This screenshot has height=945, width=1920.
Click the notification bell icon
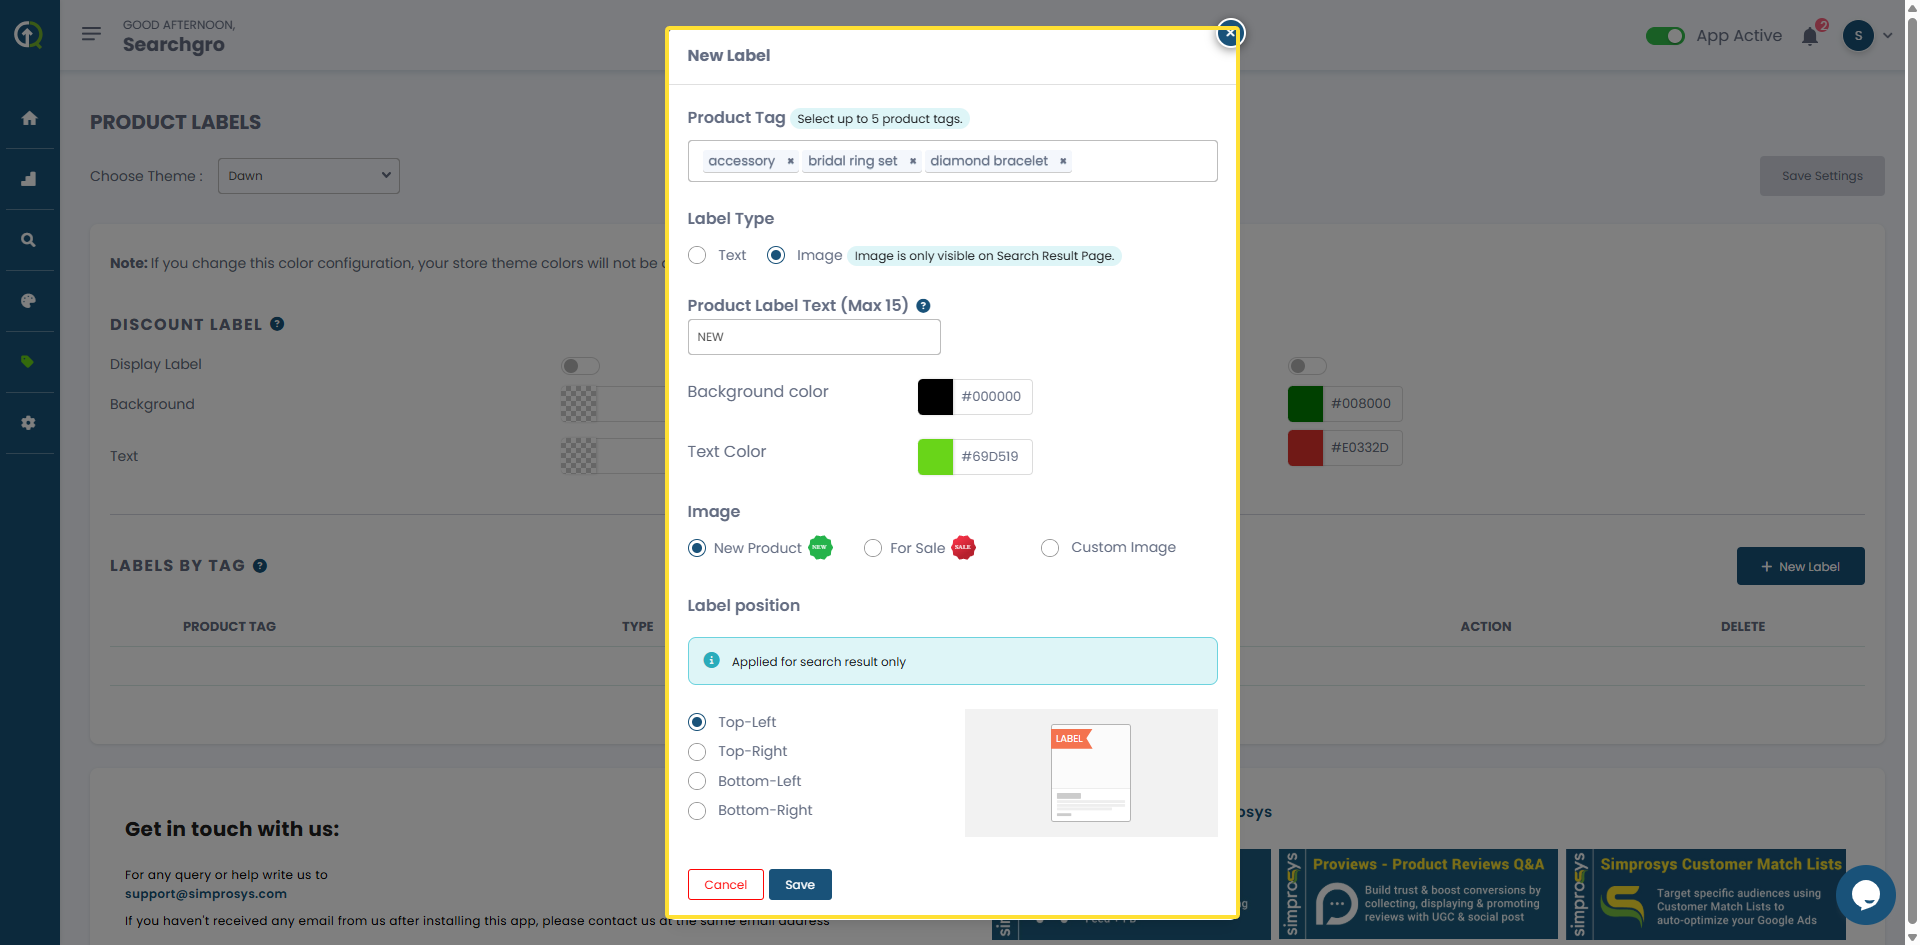(1809, 37)
